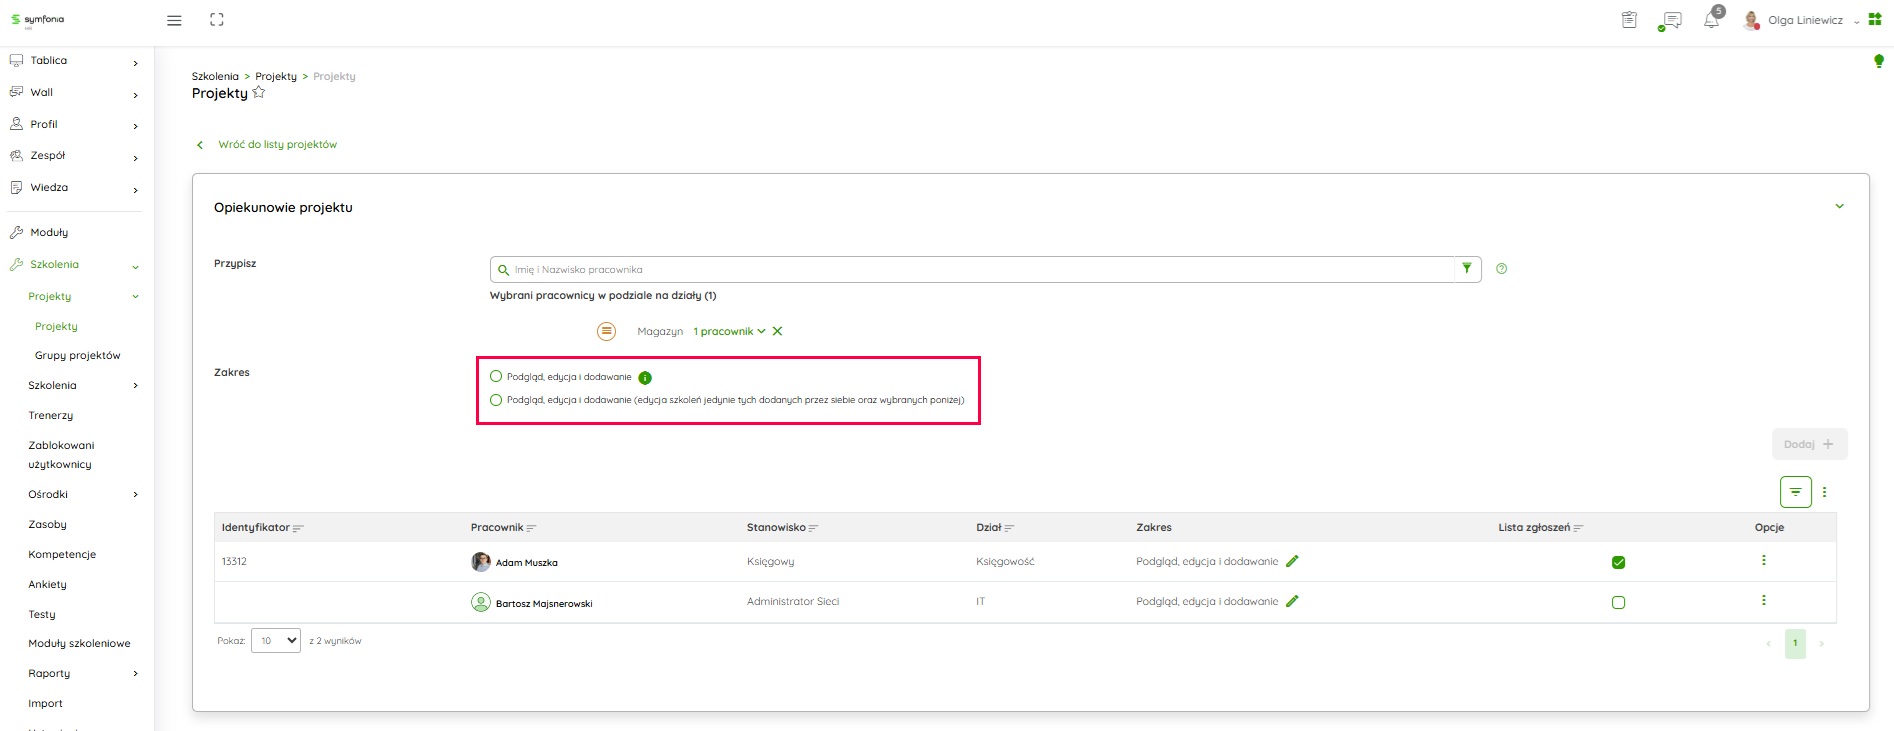Expand the '1 pracownik' dropdown
Screen dimensions: 1894x731
coord(729,331)
